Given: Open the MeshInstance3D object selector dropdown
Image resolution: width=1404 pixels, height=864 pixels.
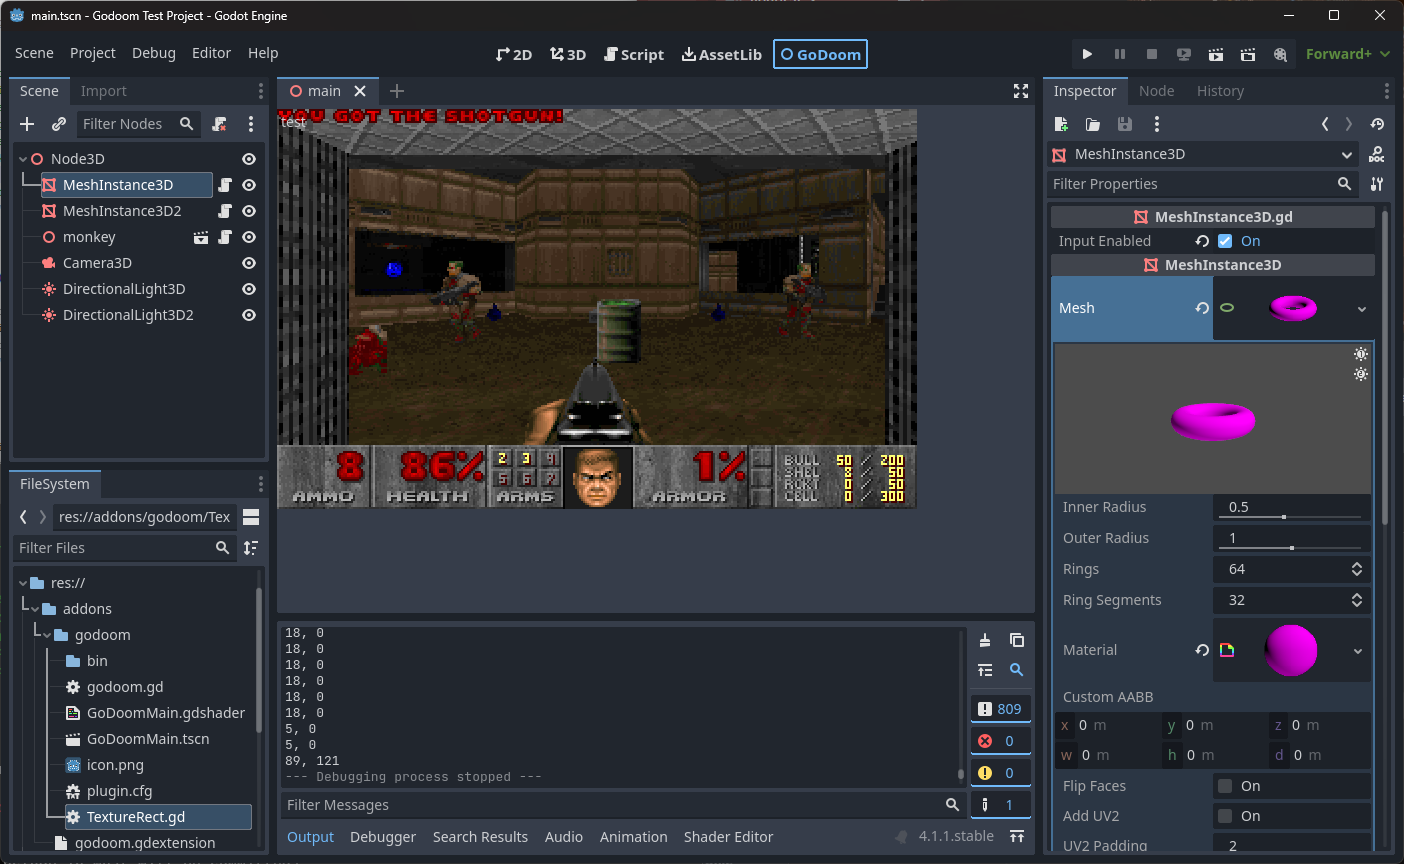Looking at the screenshot, I should point(1204,154).
